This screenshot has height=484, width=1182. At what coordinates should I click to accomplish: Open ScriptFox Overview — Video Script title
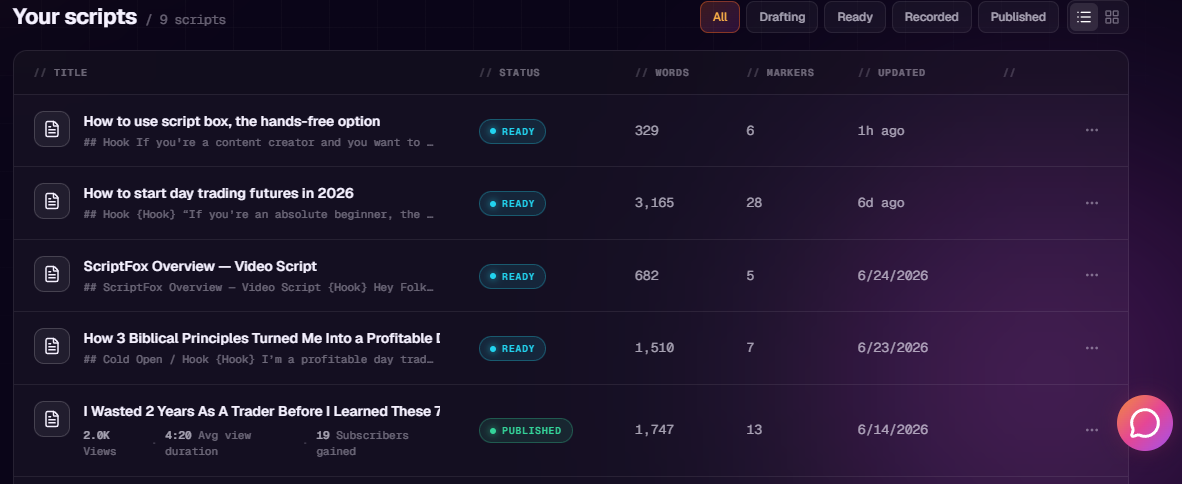click(x=200, y=266)
